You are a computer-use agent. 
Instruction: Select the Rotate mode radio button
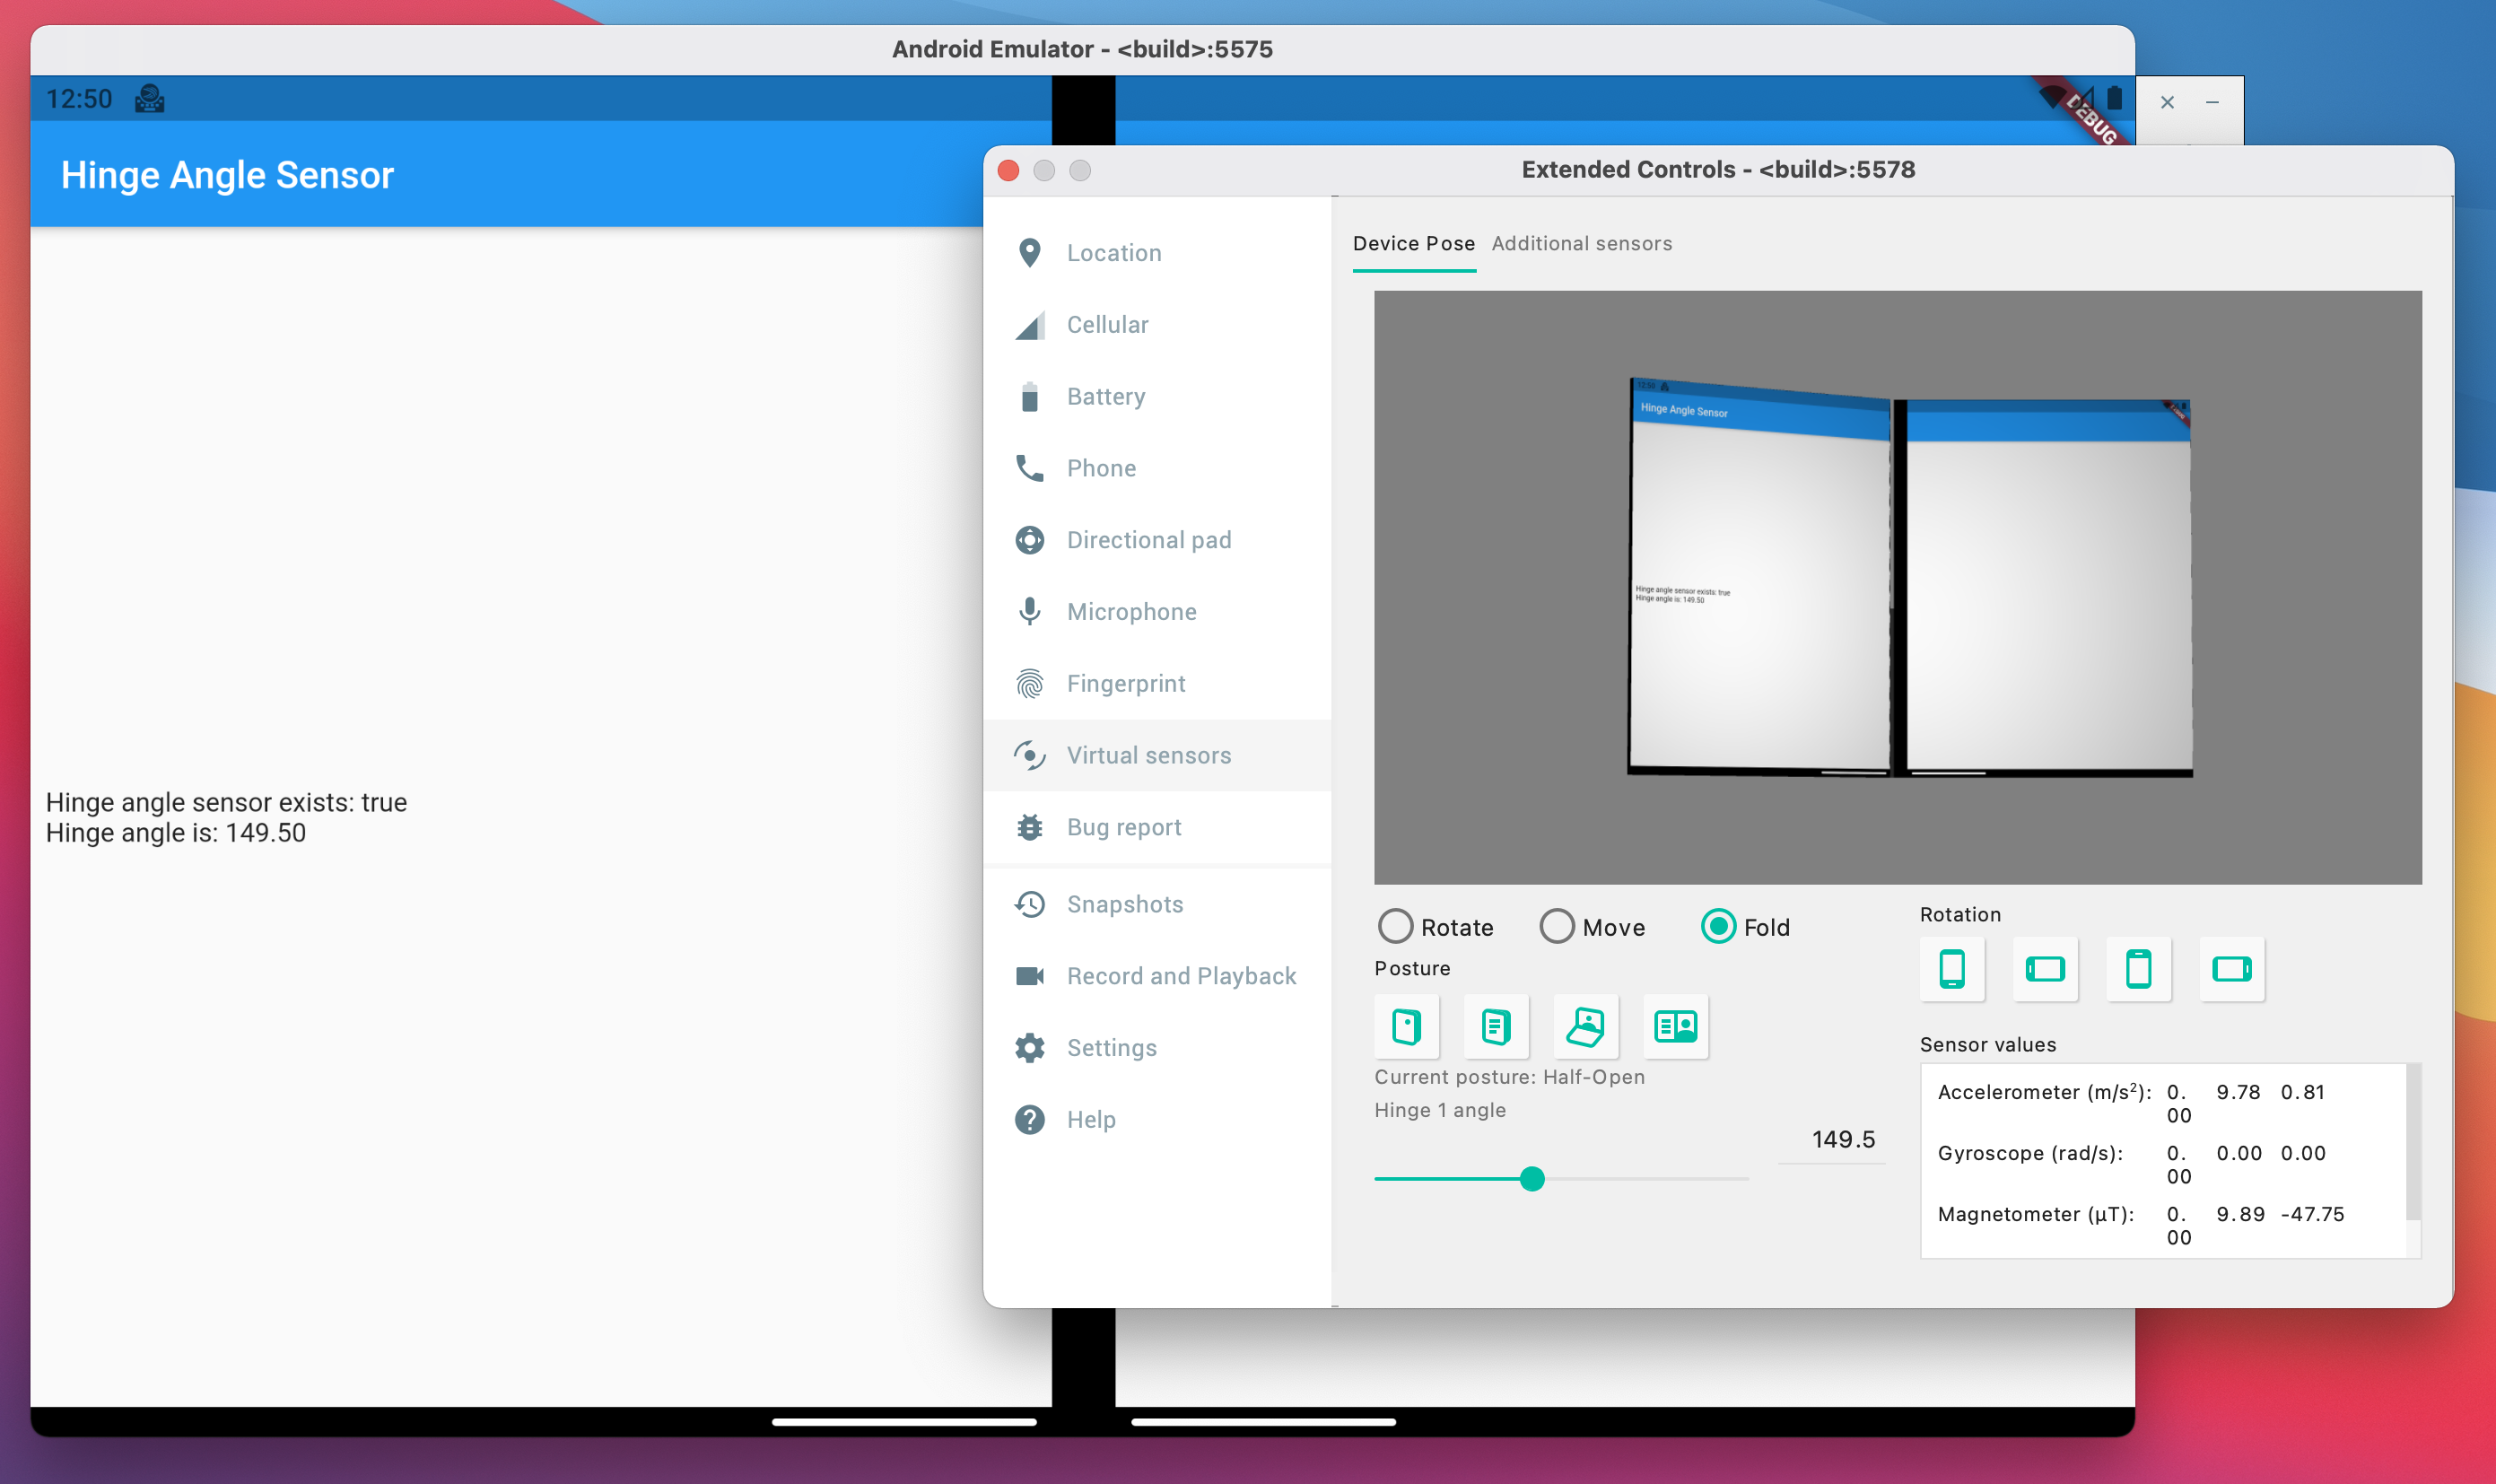coord(1397,926)
